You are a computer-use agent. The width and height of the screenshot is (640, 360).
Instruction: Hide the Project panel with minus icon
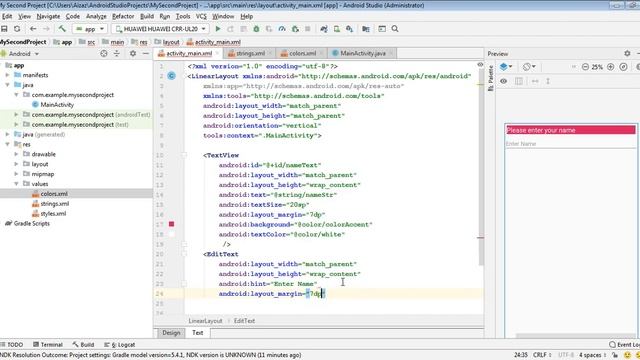(x=146, y=53)
